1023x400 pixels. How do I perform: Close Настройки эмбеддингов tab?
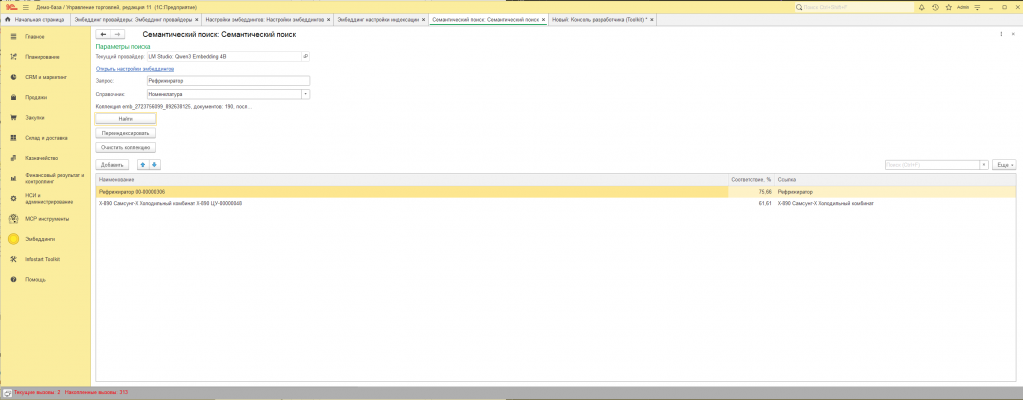329,20
